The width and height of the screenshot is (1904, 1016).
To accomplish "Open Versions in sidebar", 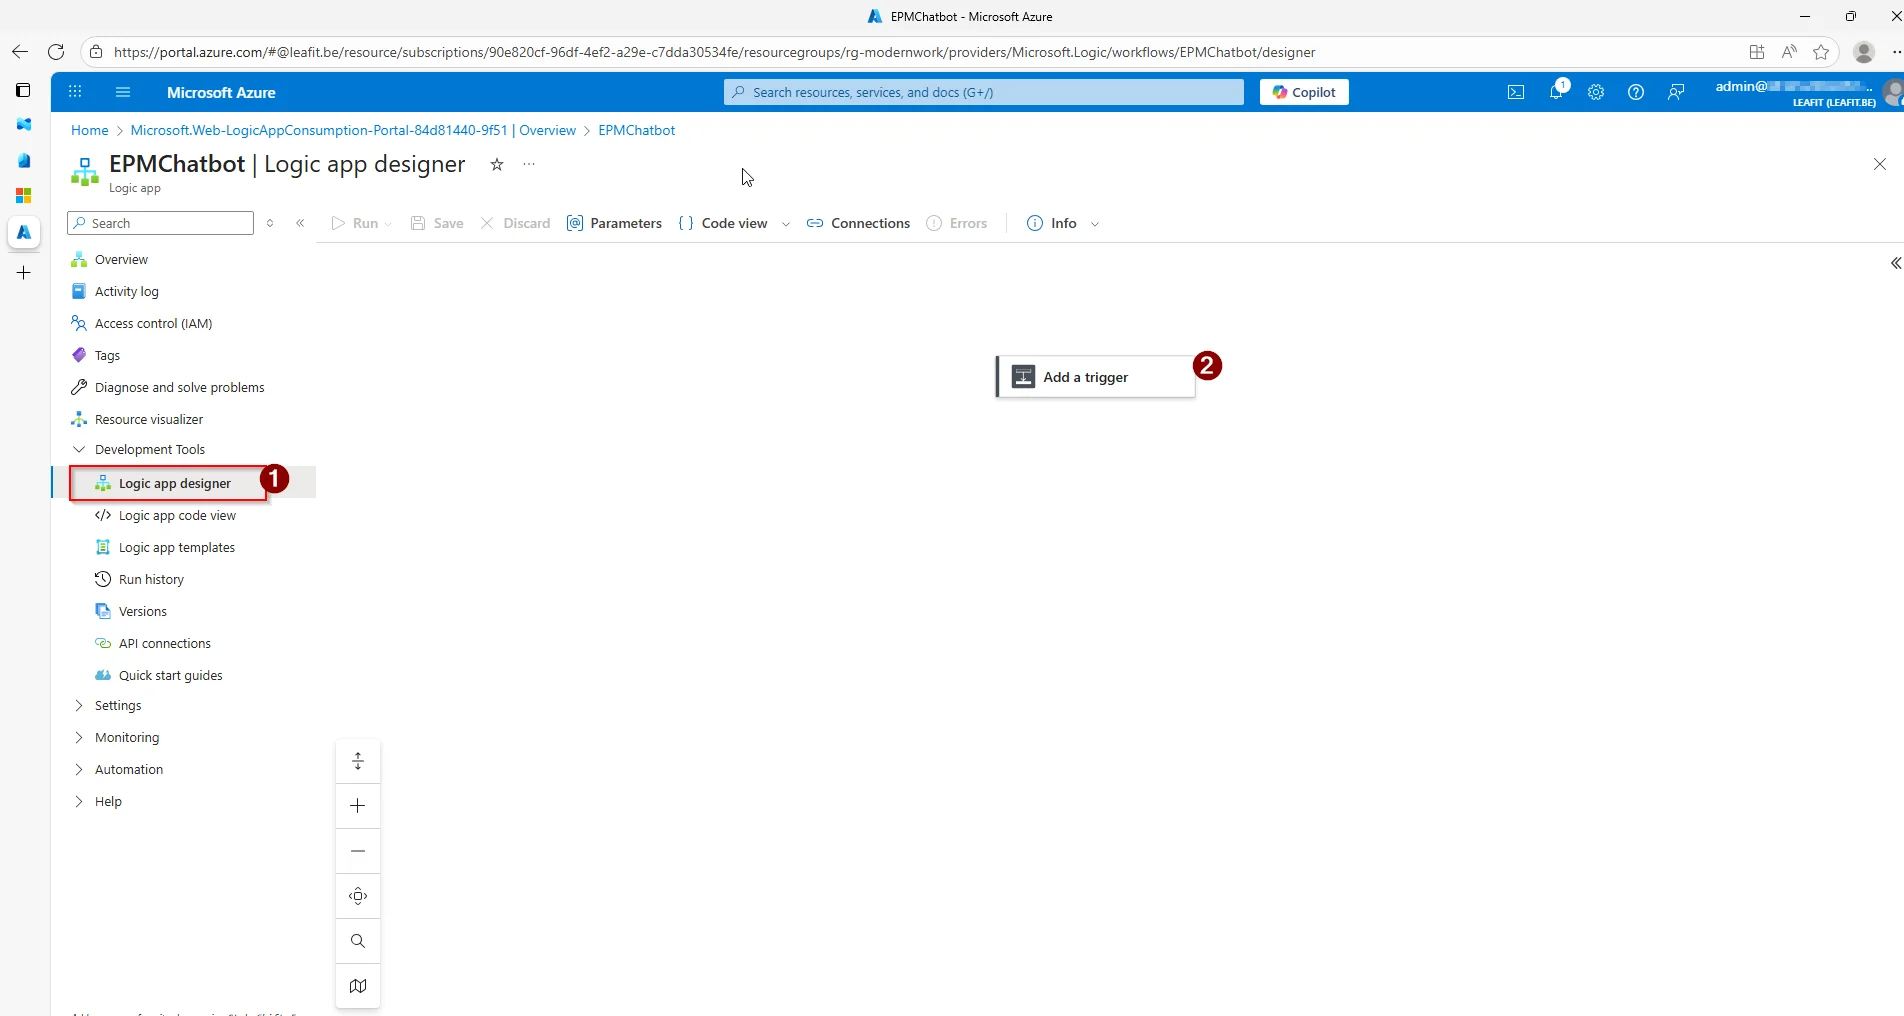I will [x=142, y=611].
